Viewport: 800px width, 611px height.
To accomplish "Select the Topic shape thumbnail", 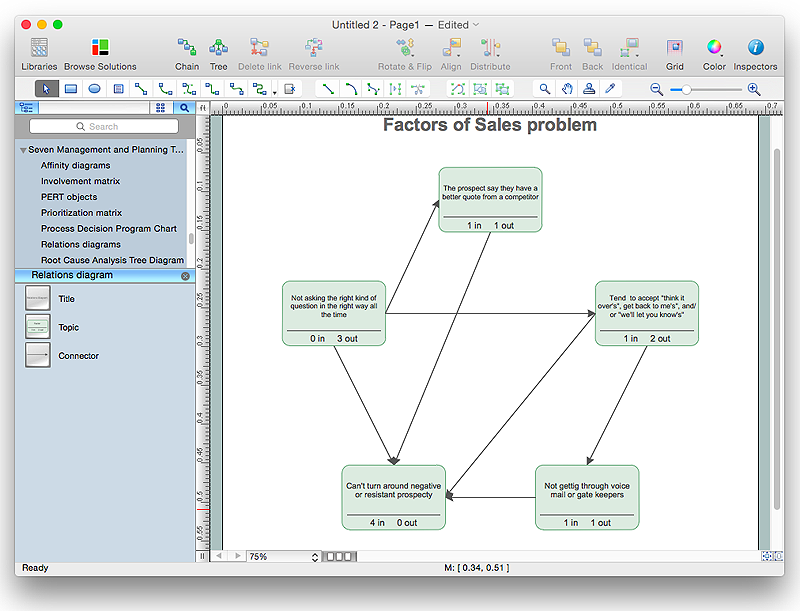I will coord(38,326).
